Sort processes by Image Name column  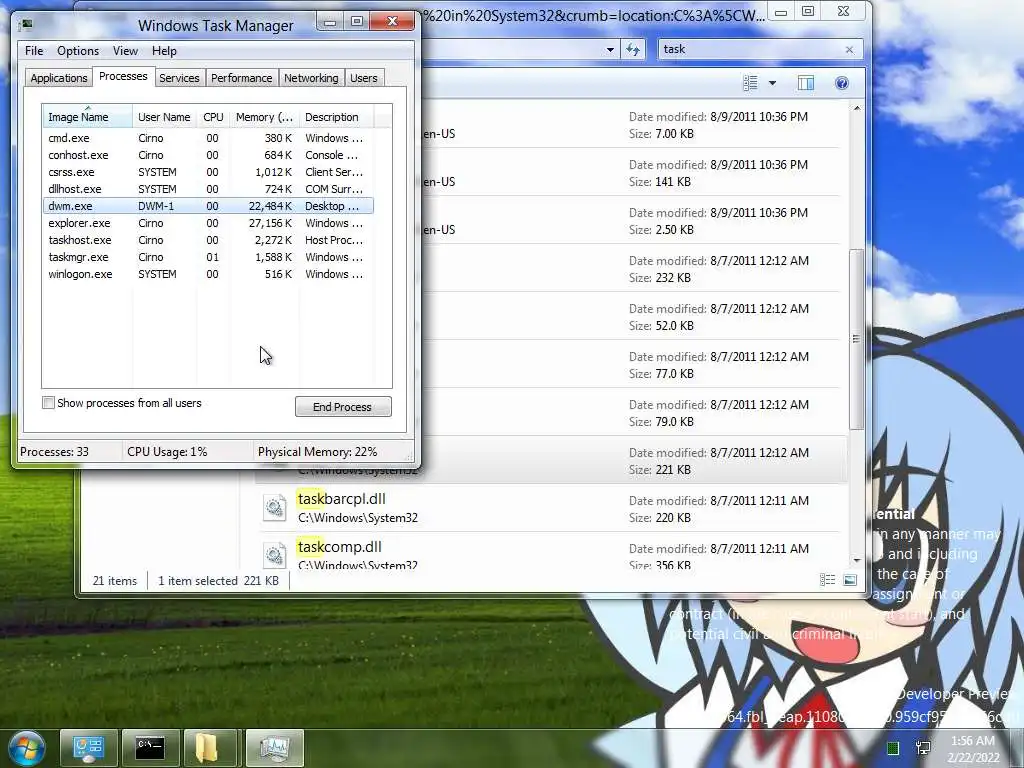[88, 117]
